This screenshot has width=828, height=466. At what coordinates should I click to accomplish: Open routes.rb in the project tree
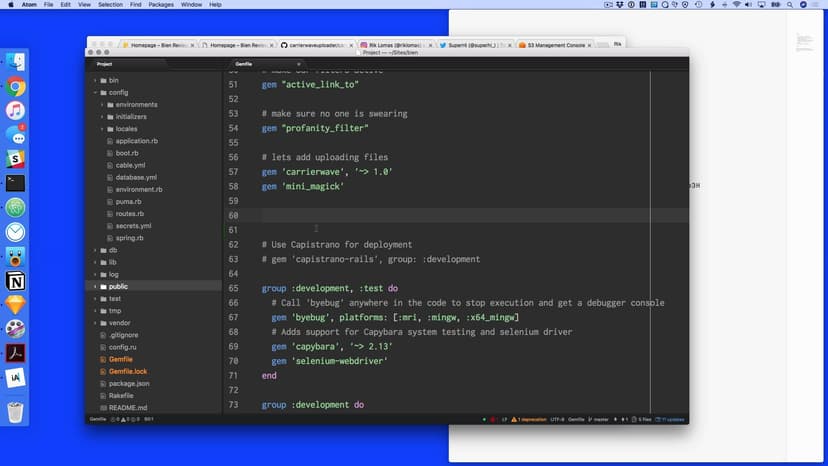(129, 214)
